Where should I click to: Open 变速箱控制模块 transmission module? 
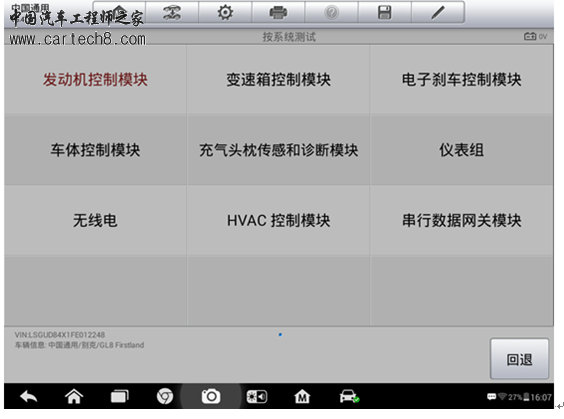pos(278,79)
